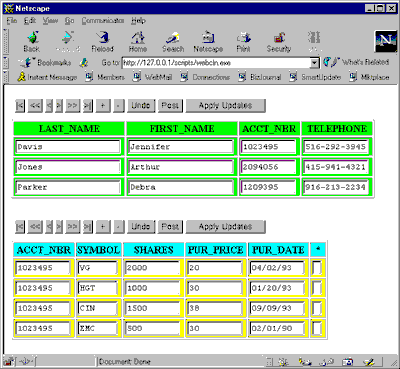Open Members bookmark in personal toolbar
400x369 pixels.
tap(105, 77)
